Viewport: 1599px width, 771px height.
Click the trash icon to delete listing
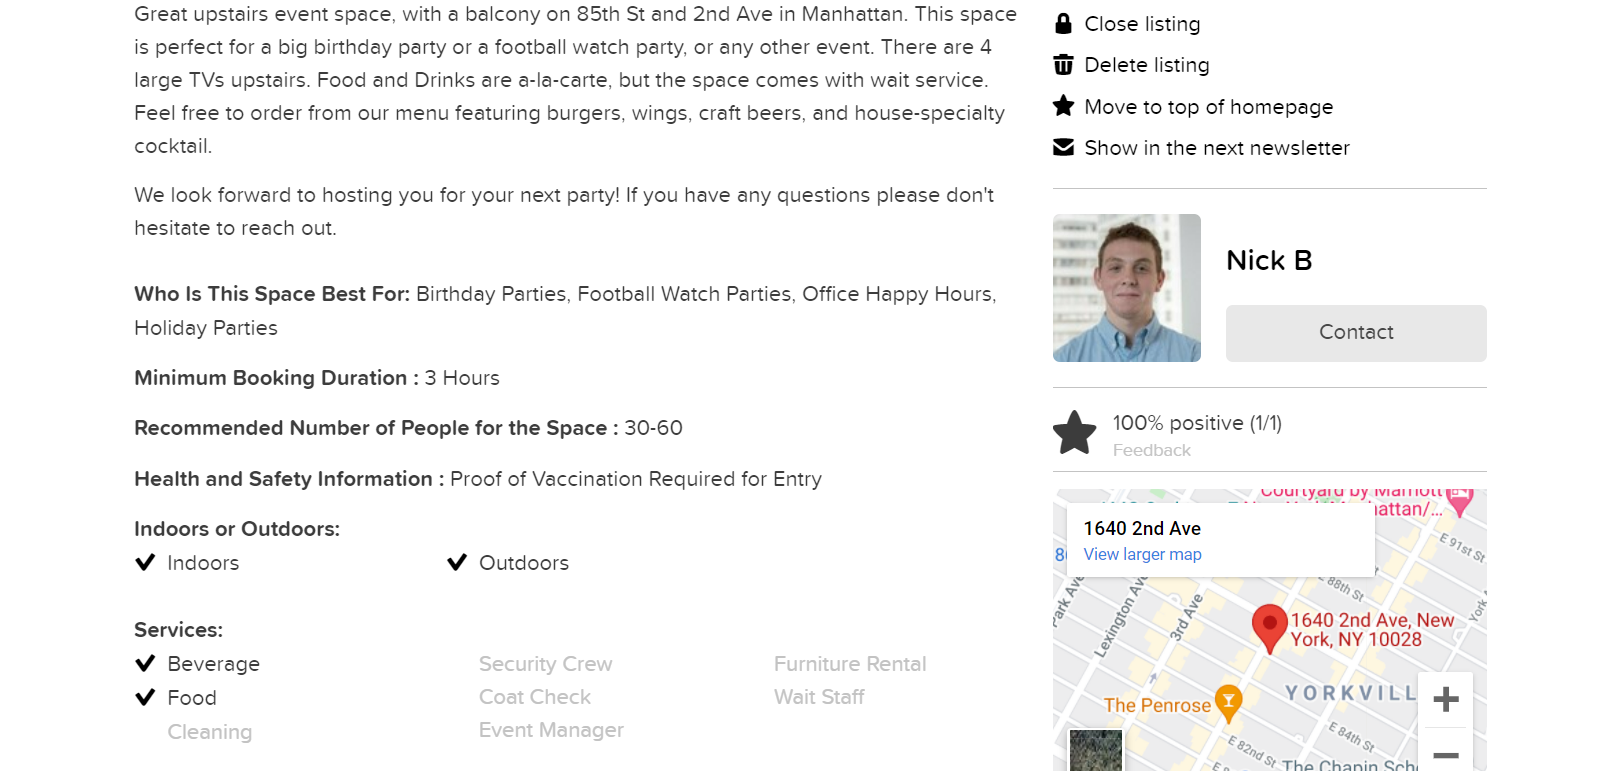(1063, 64)
